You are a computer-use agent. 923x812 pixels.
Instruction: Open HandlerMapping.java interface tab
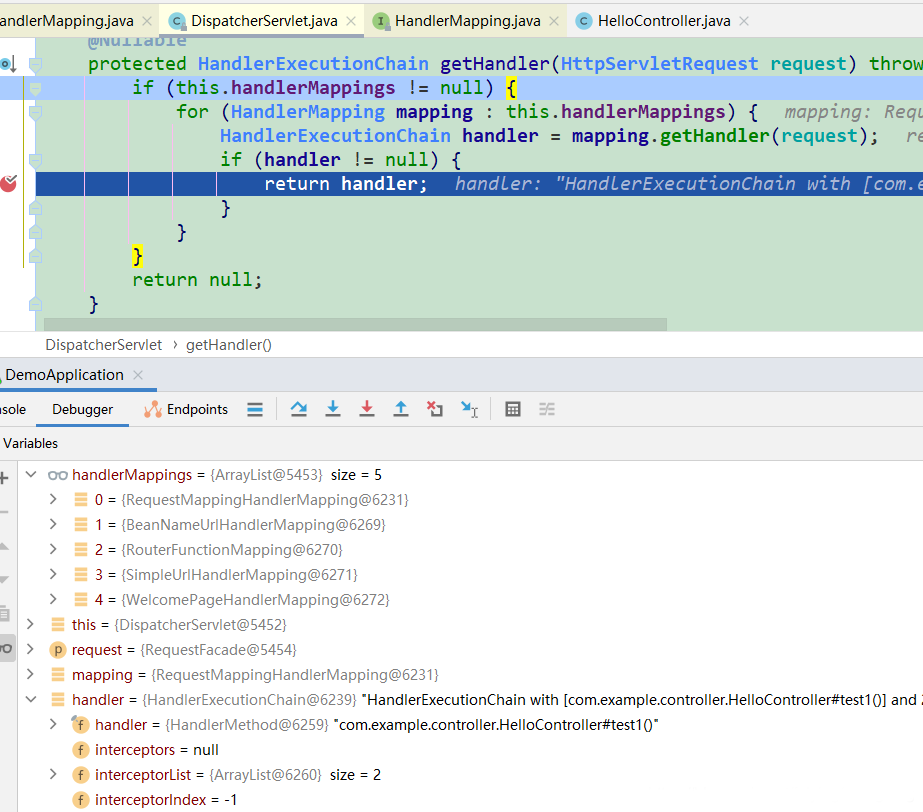(467, 21)
